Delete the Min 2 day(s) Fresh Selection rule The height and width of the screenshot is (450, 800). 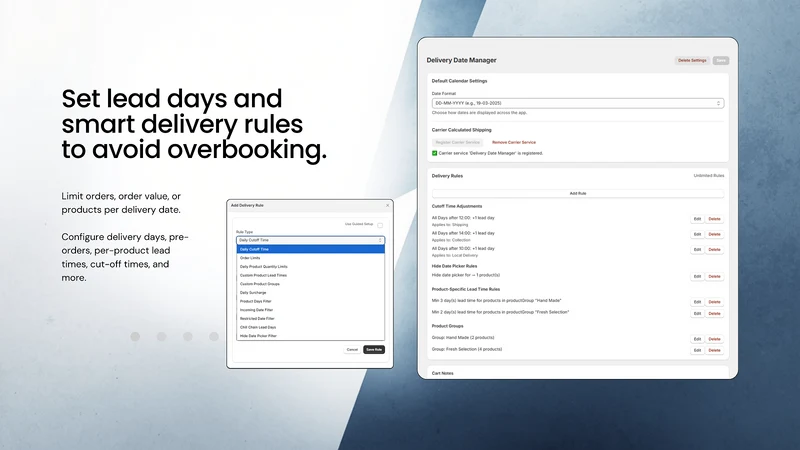tap(714, 313)
